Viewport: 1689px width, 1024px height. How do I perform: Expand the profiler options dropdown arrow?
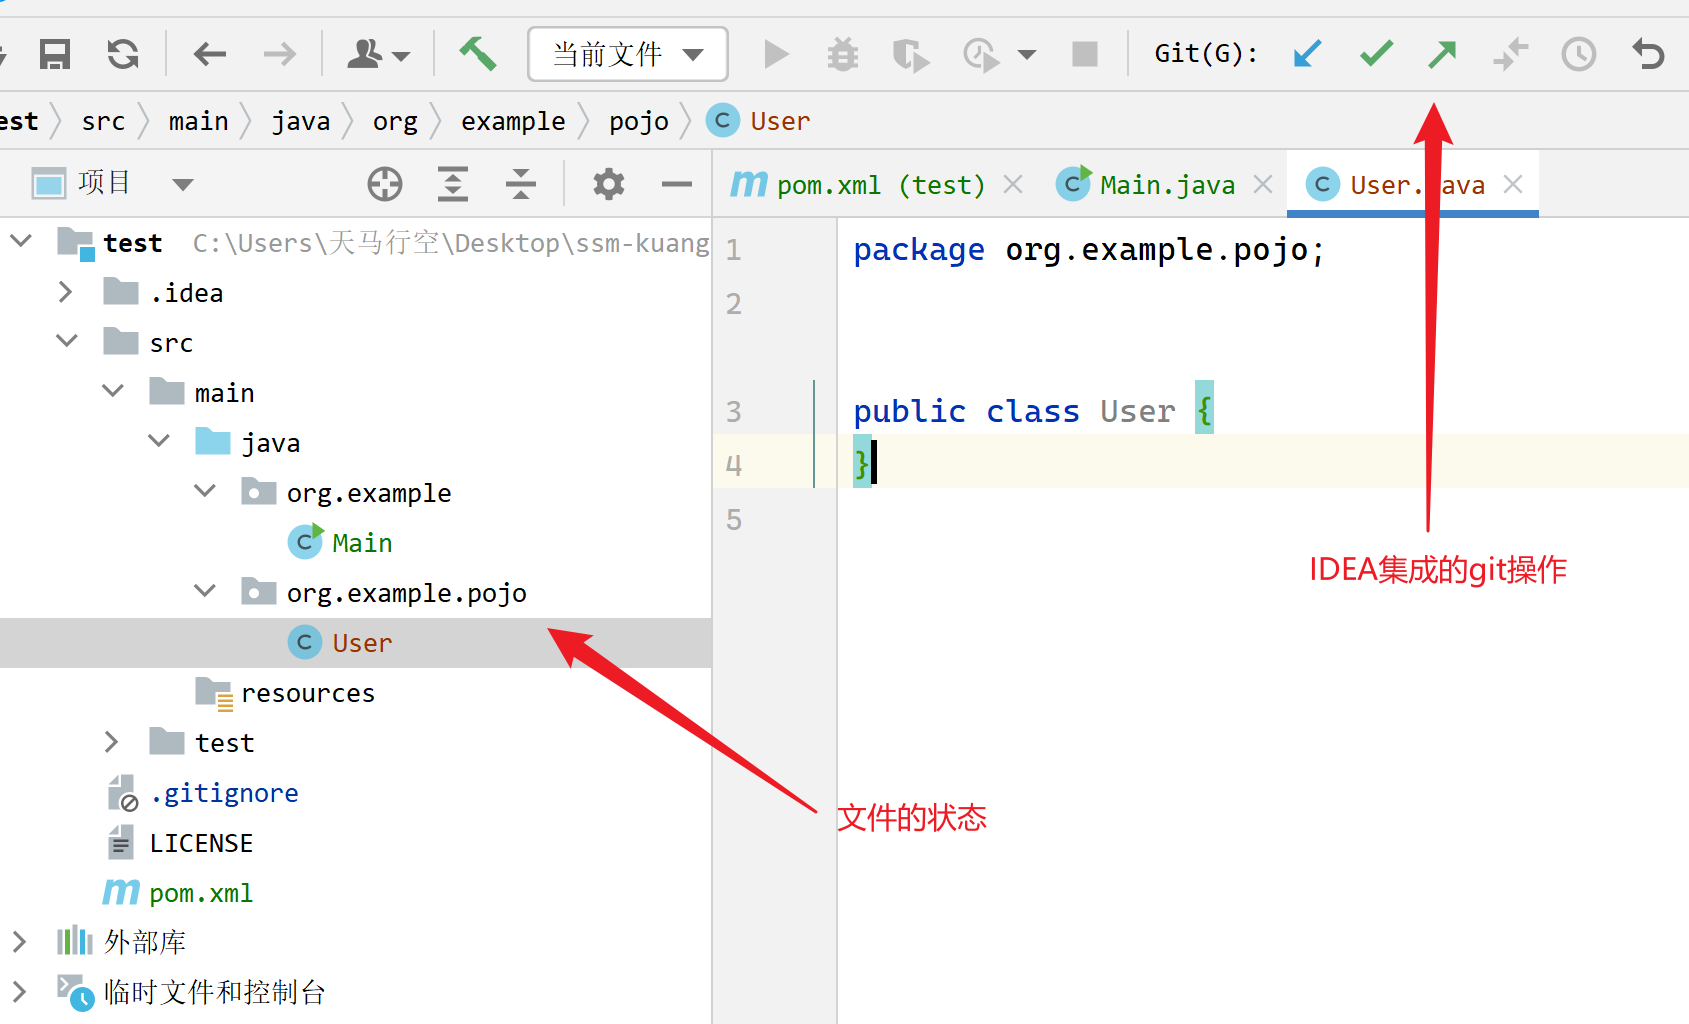(x=1027, y=55)
